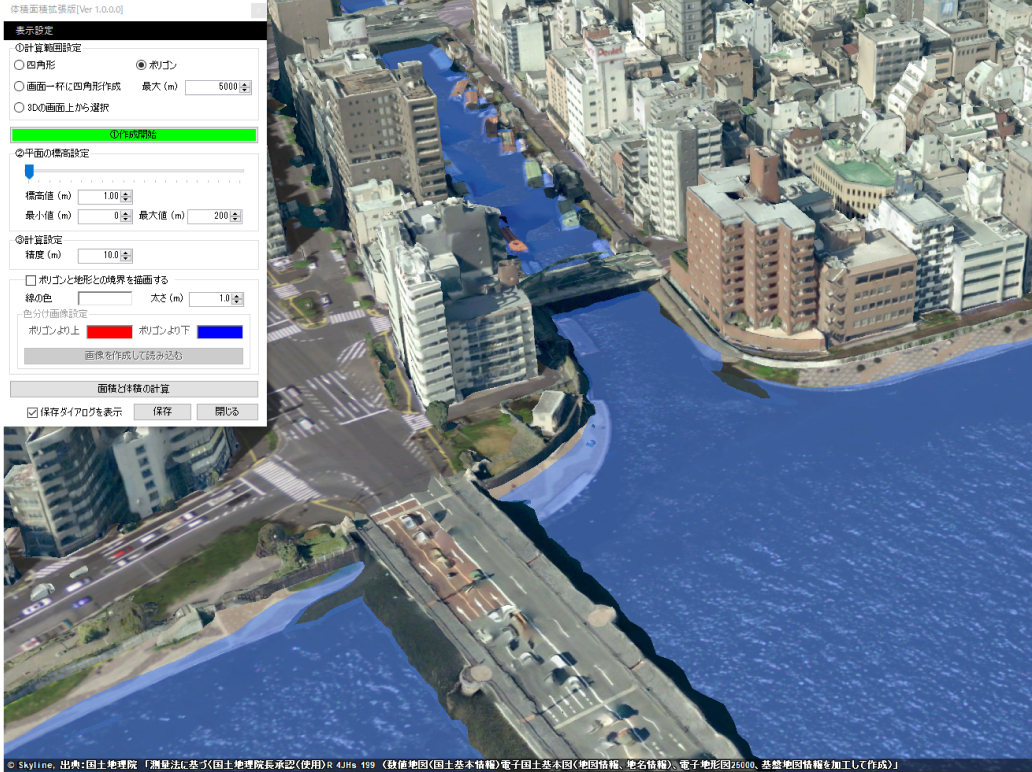Increase 最大値 (m) using the up stepper
Screen dimensions: 1032x772
tap(235, 213)
